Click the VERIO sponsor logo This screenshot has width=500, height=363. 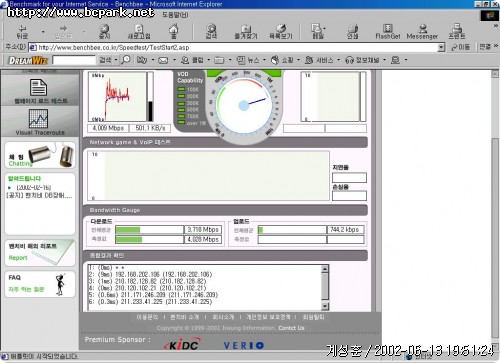pos(244,345)
